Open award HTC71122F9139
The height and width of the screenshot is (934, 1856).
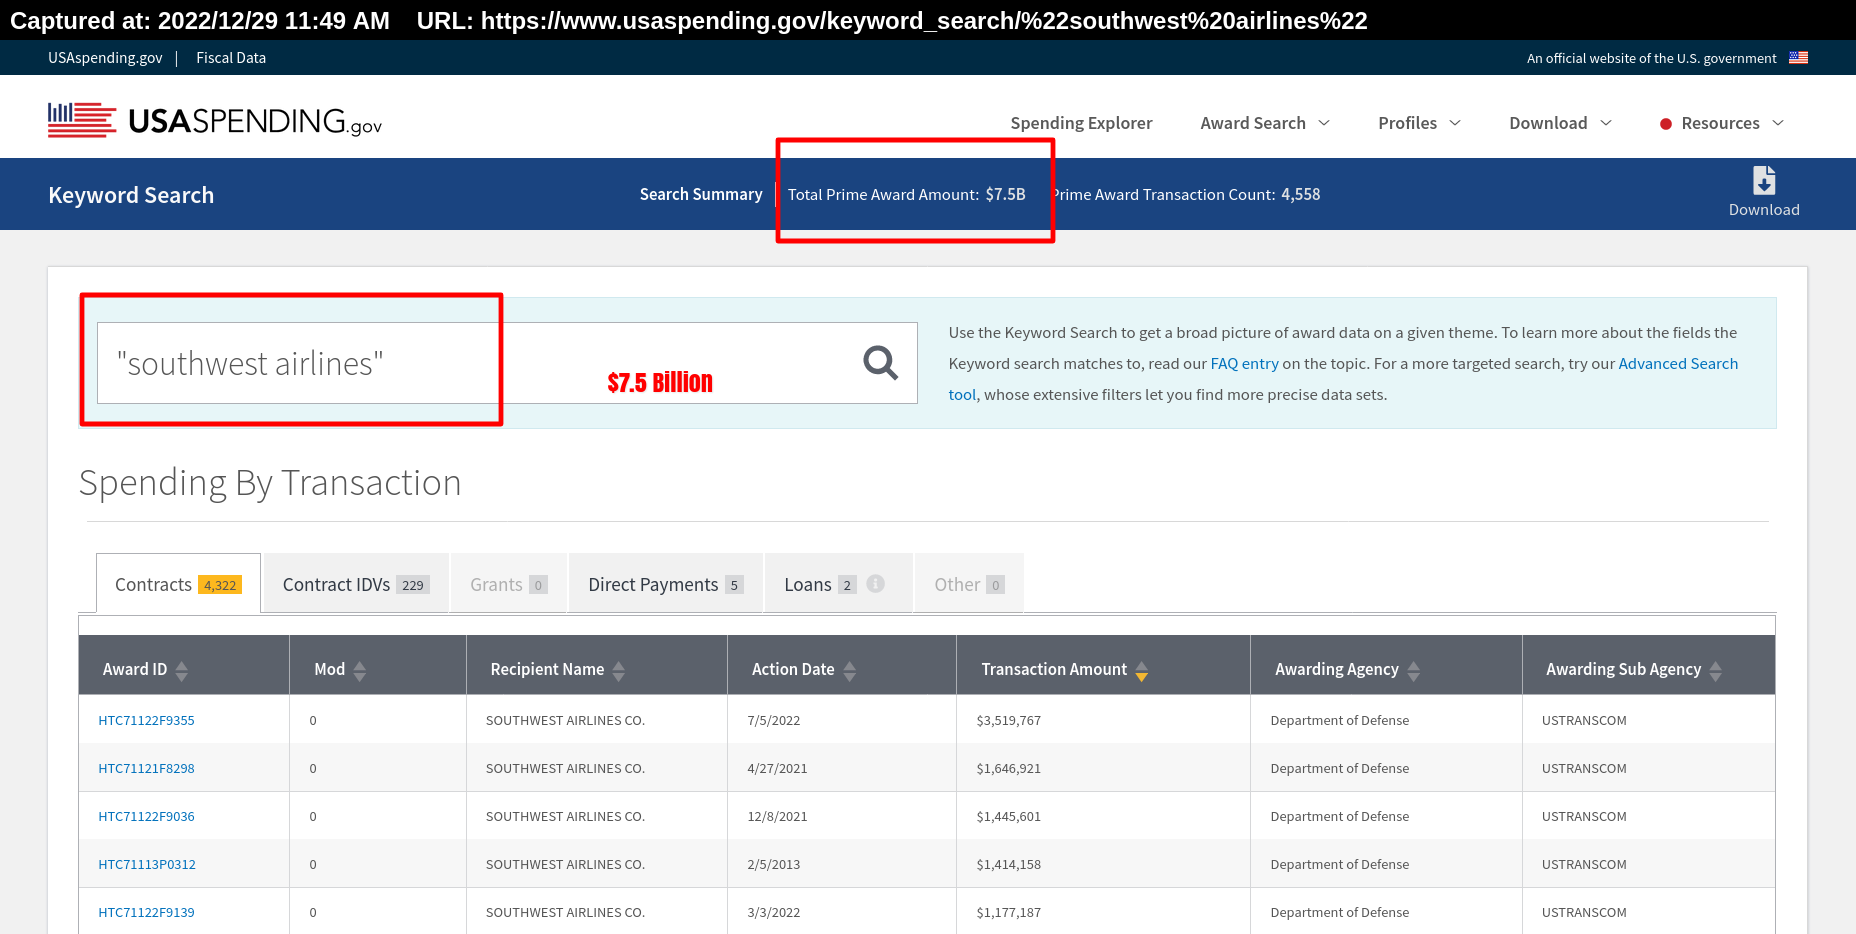(146, 912)
